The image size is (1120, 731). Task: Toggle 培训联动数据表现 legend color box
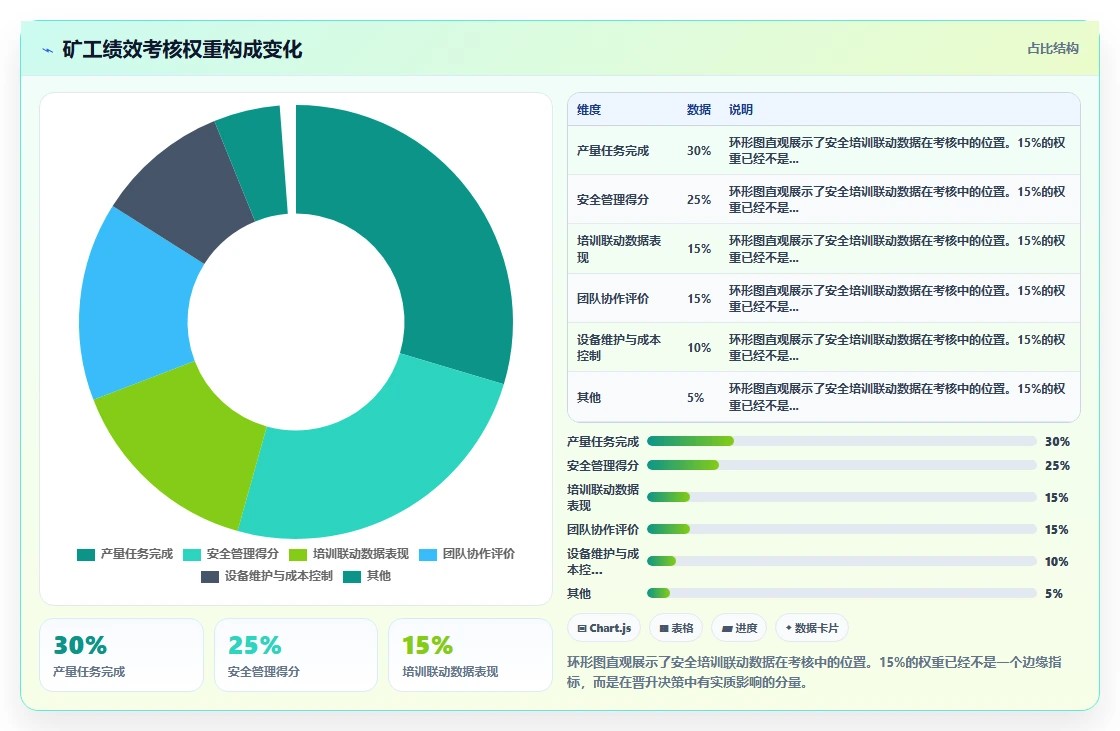[x=298, y=555]
